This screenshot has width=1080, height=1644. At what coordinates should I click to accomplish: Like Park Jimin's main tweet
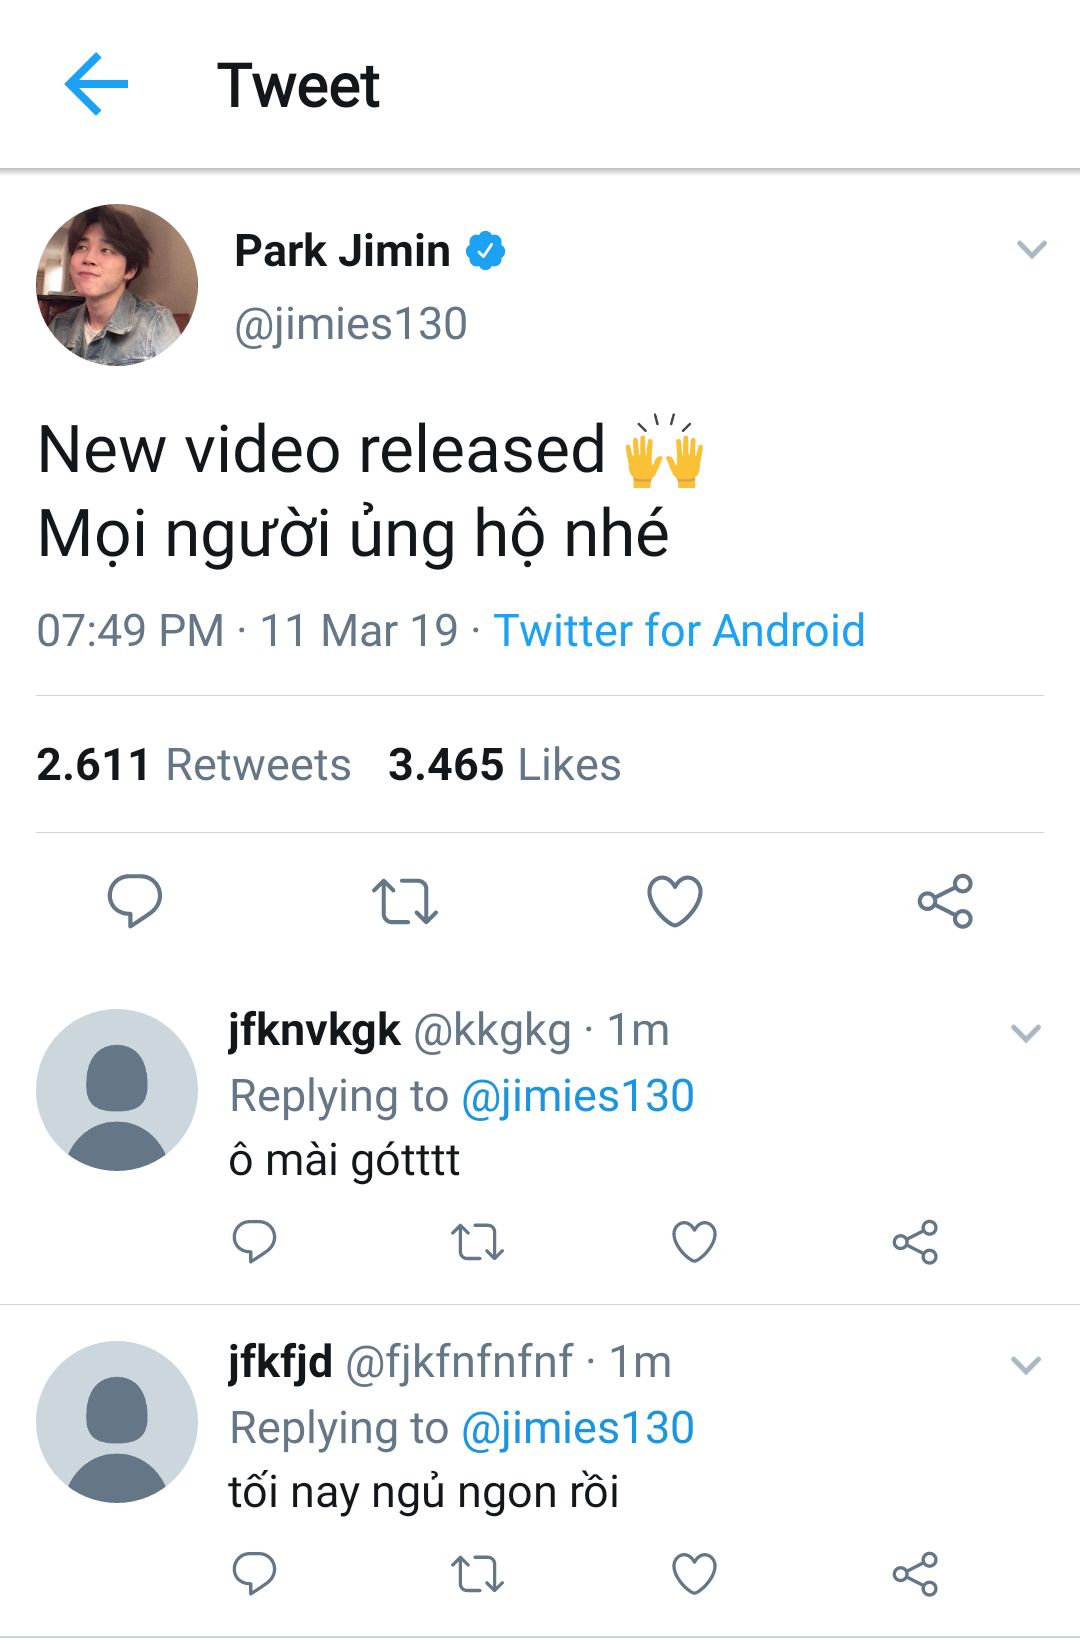click(675, 901)
